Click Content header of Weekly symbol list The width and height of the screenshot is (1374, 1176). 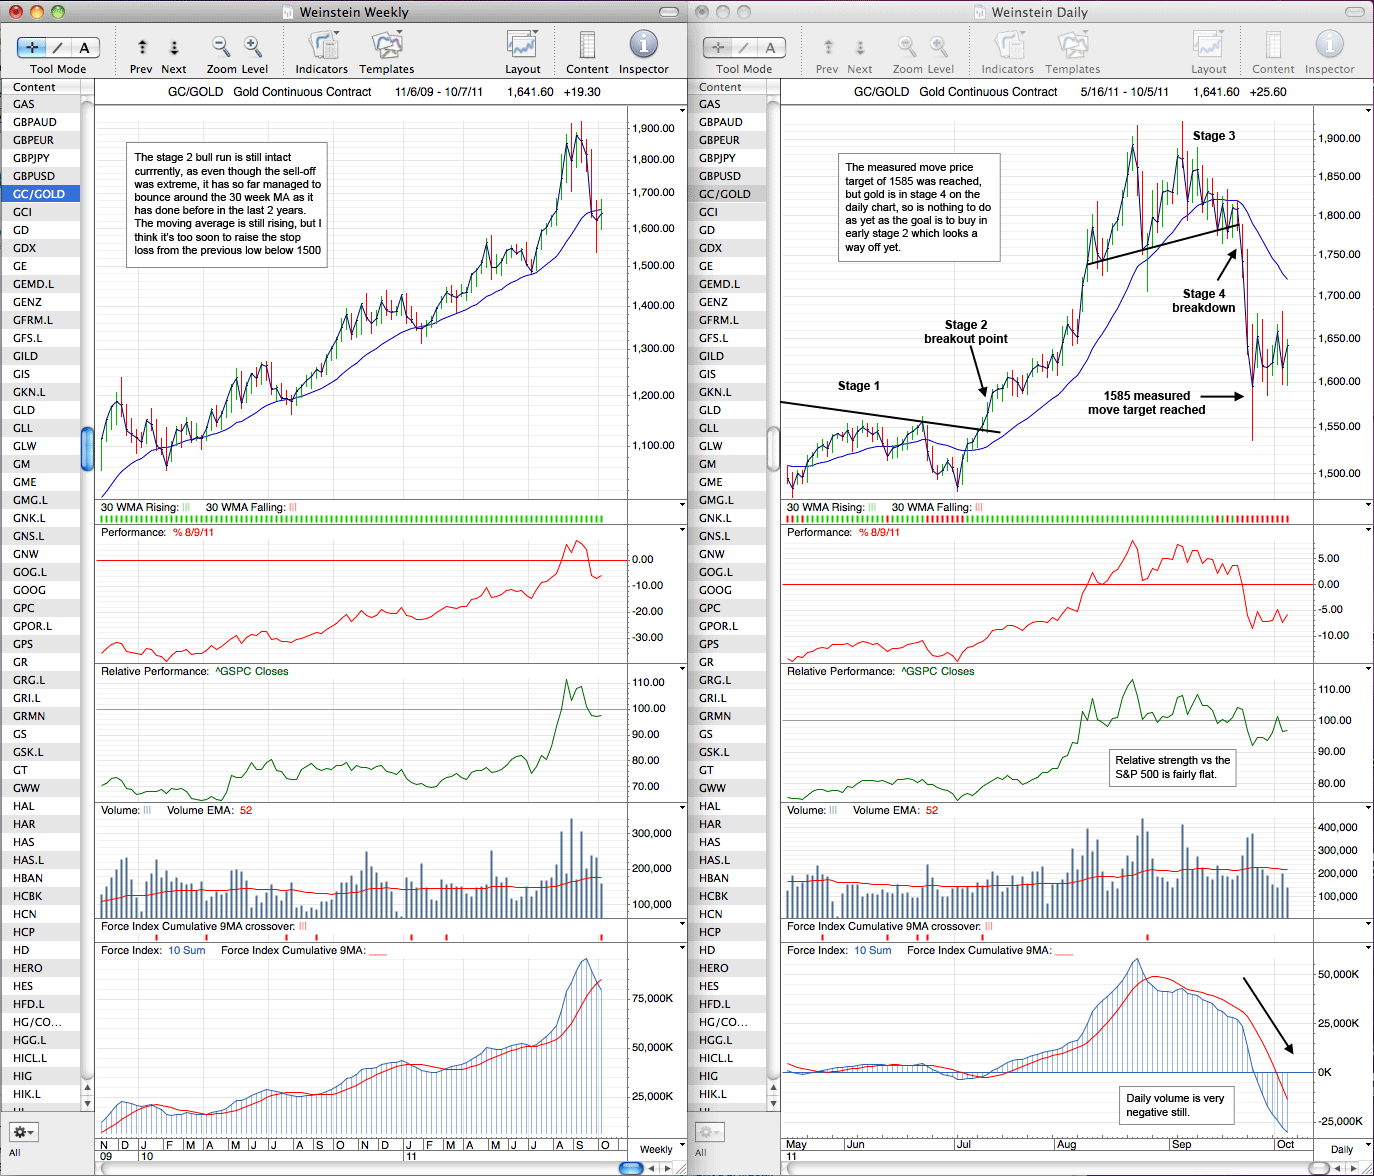click(40, 87)
